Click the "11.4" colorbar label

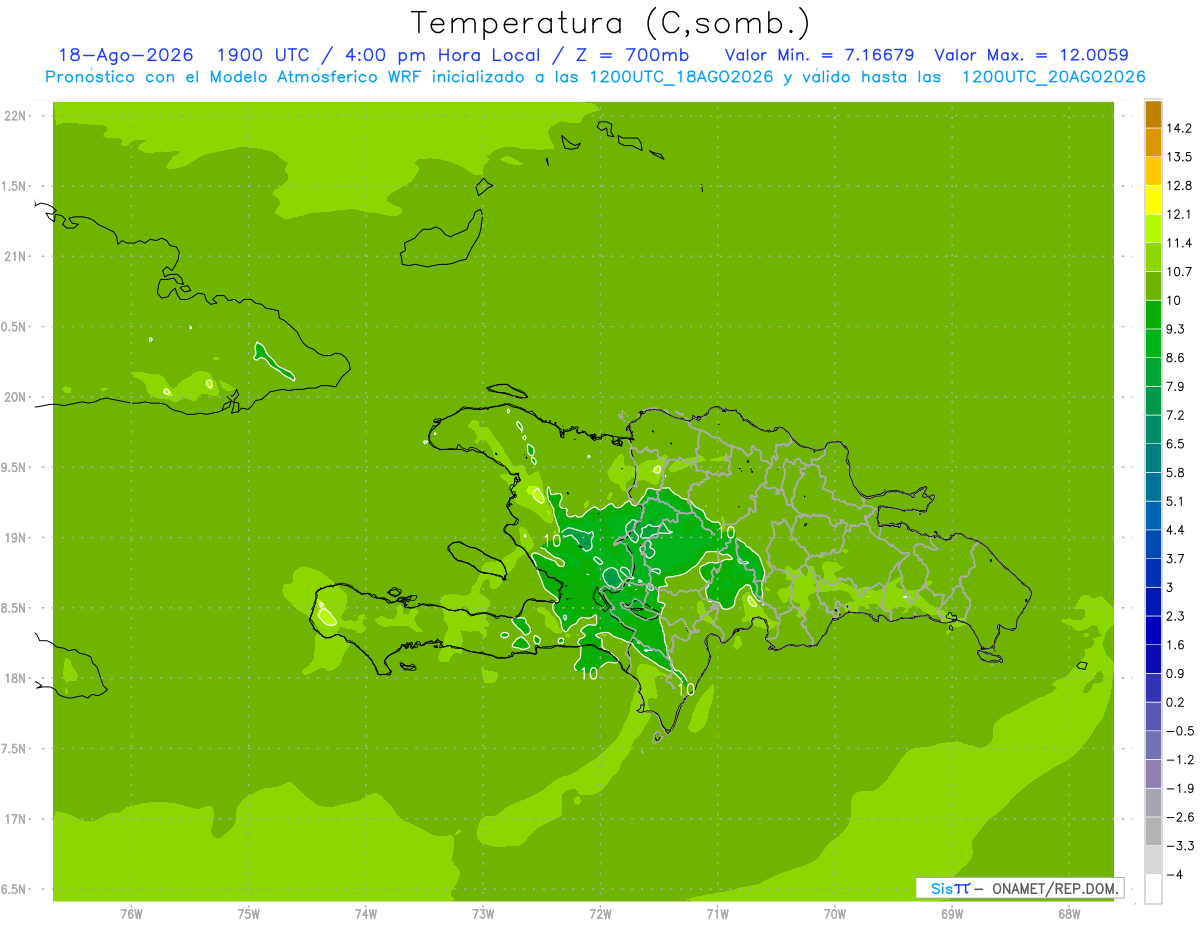coord(1180,243)
